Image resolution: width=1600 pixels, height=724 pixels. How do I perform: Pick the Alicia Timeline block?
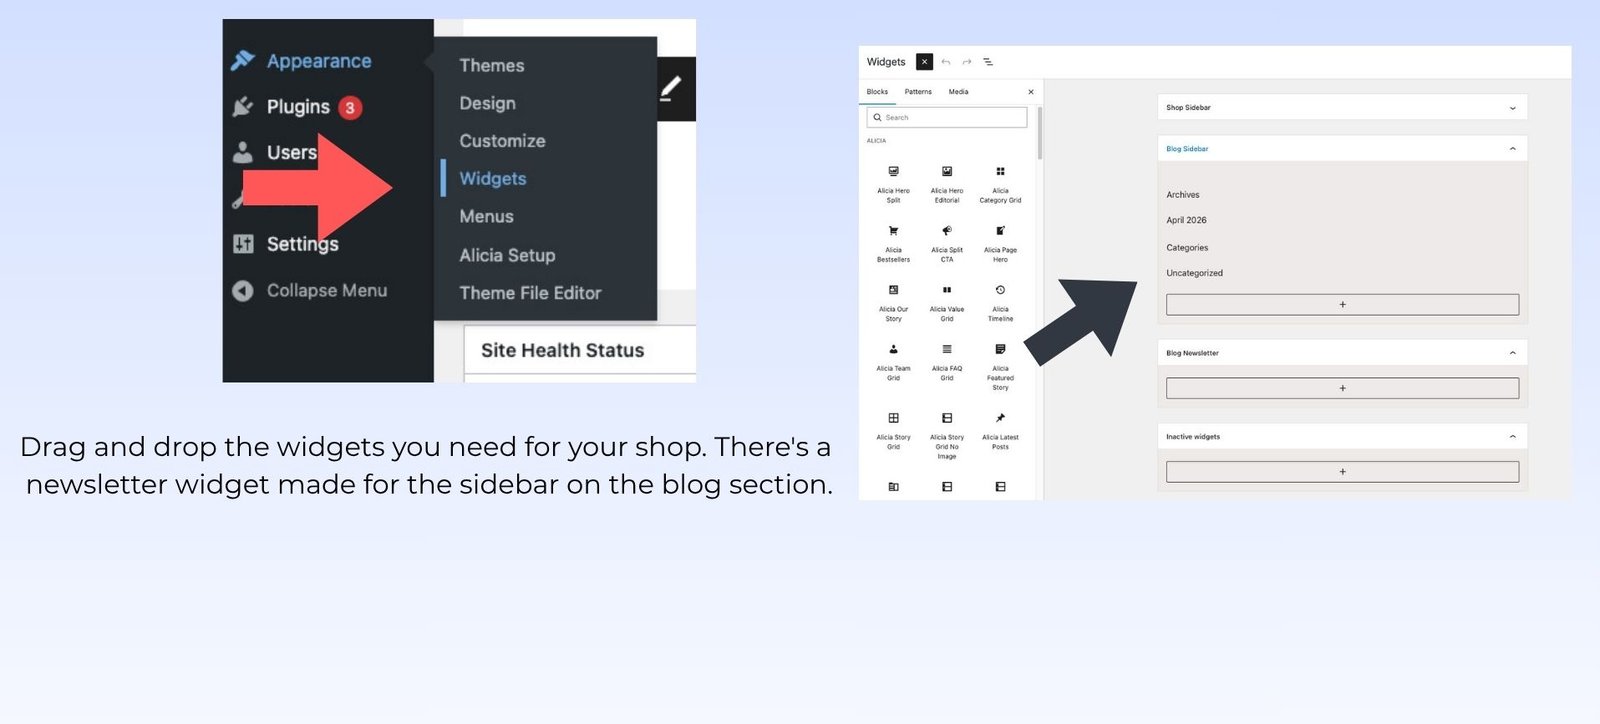[x=1000, y=303]
